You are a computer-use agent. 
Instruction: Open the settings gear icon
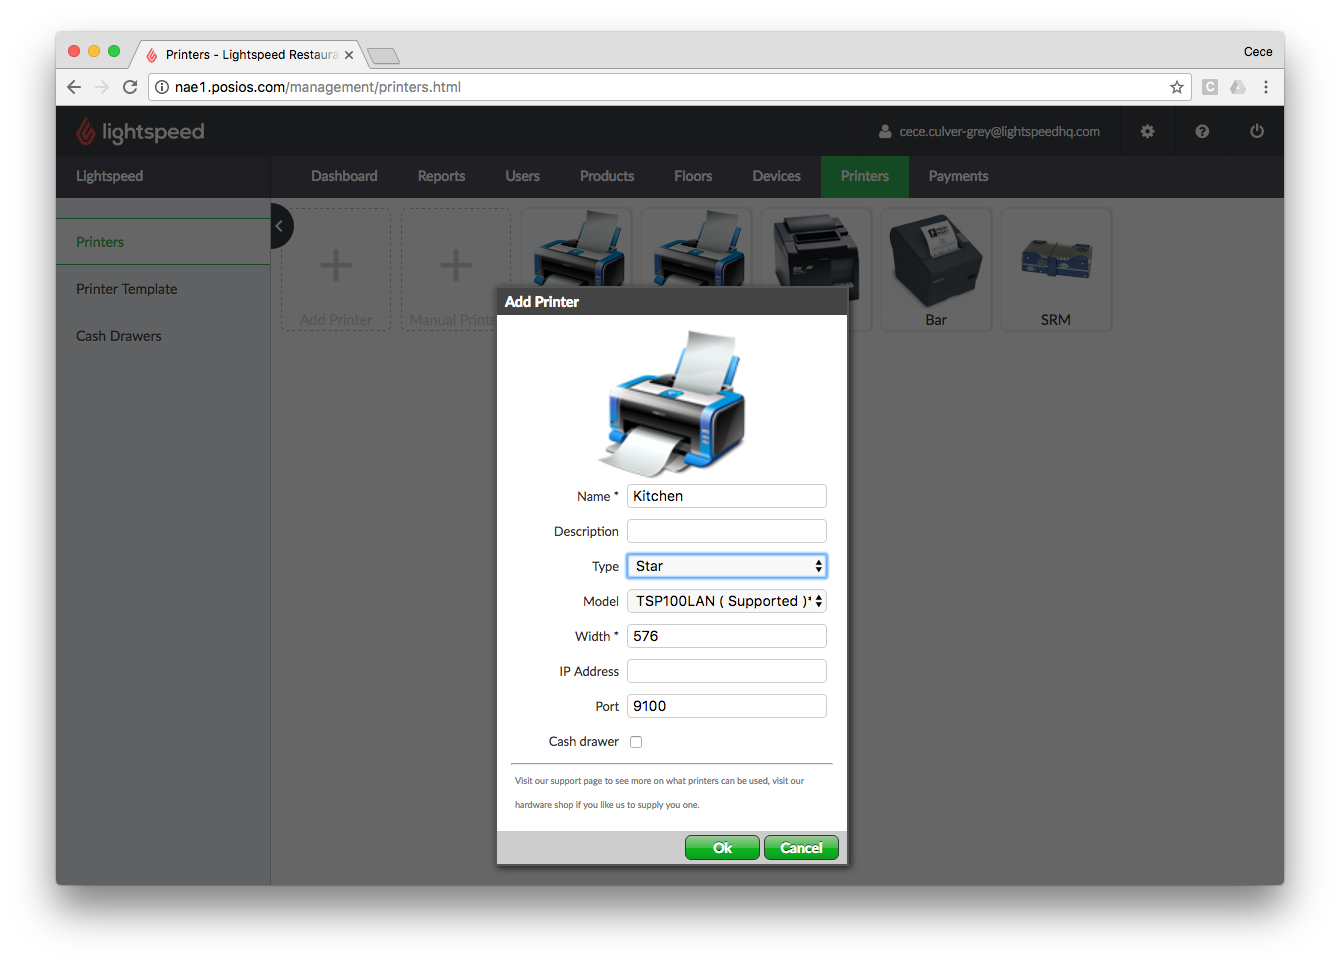point(1147,131)
